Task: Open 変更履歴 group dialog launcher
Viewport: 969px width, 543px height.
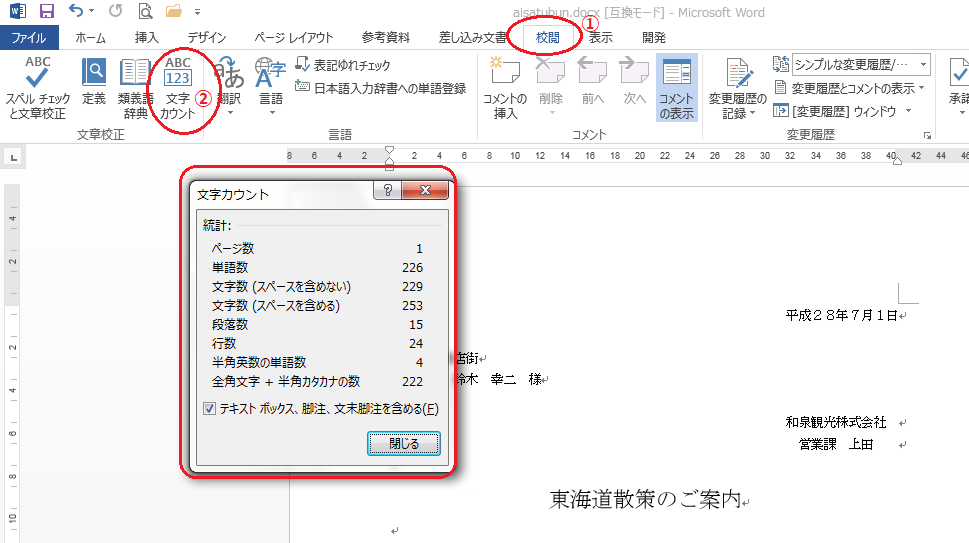Action: pyautogui.click(x=927, y=135)
